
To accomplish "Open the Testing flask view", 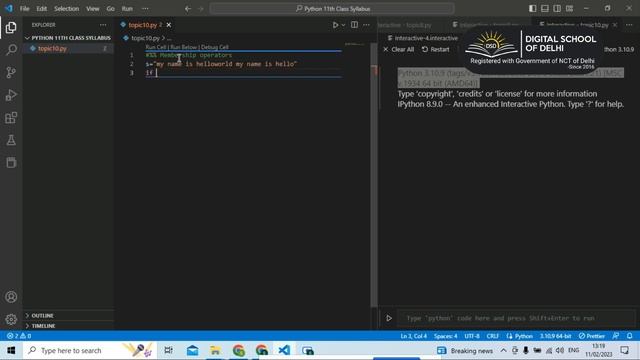I will tap(11, 140).
